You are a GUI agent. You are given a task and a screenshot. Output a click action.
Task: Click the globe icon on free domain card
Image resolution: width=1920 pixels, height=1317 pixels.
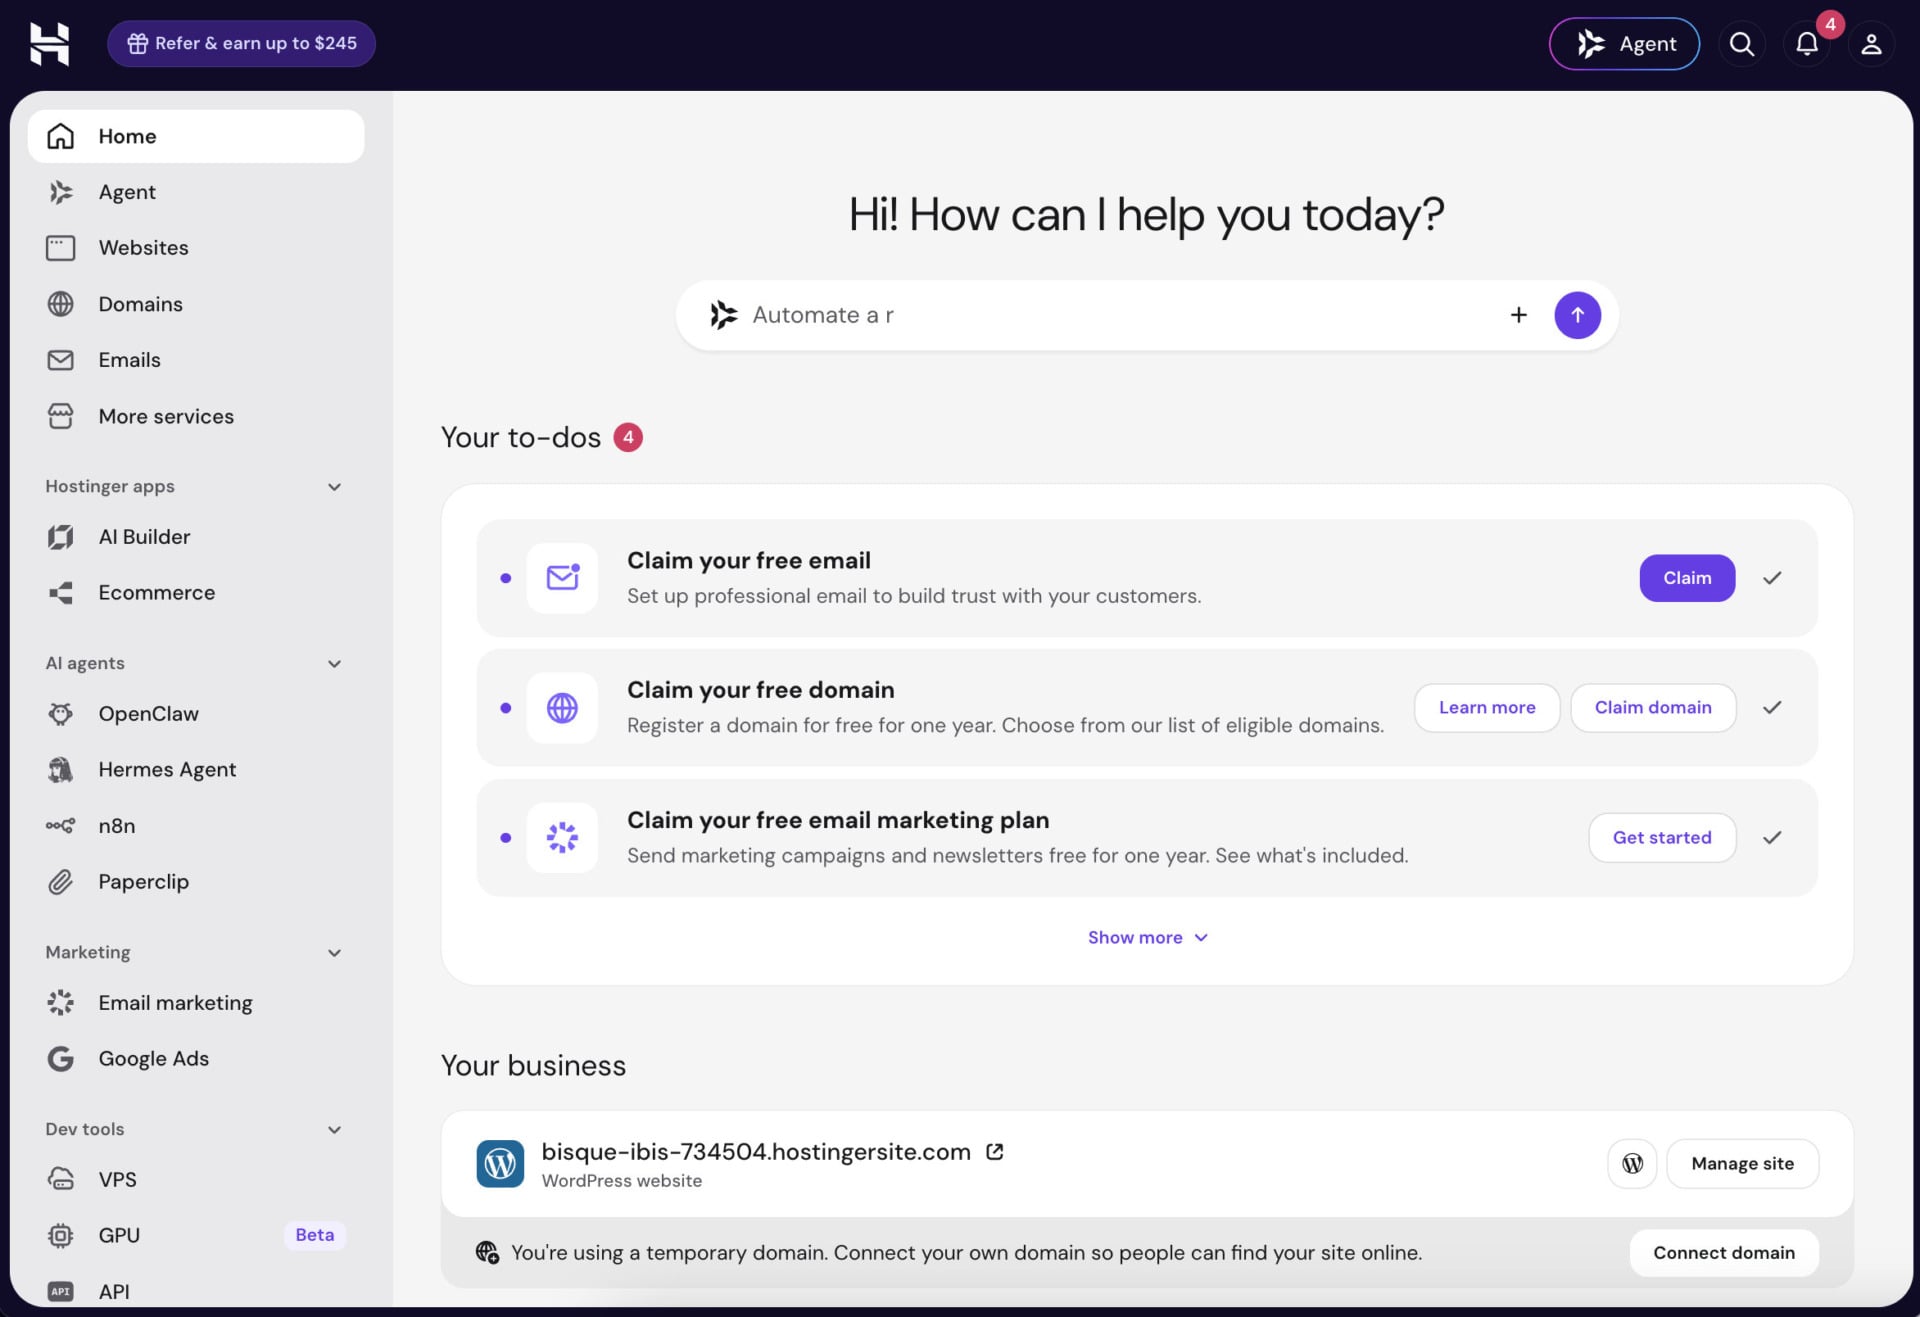562,708
